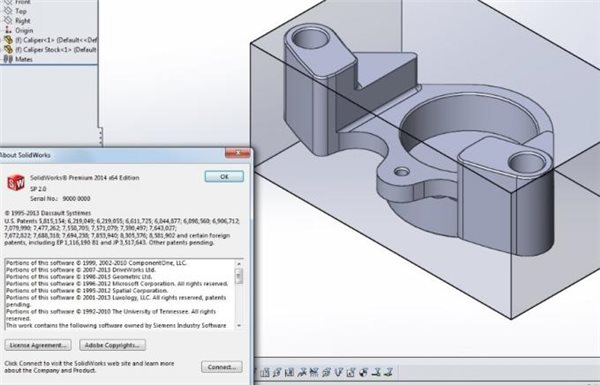Click the Siemens Industry Software credit line
The width and height of the screenshot is (600, 385).
116,325
